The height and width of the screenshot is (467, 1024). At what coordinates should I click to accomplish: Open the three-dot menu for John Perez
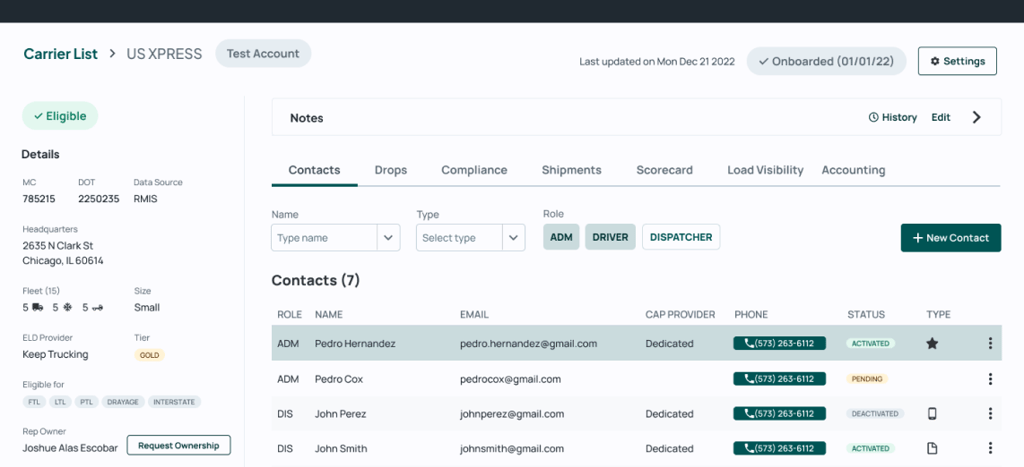990,413
